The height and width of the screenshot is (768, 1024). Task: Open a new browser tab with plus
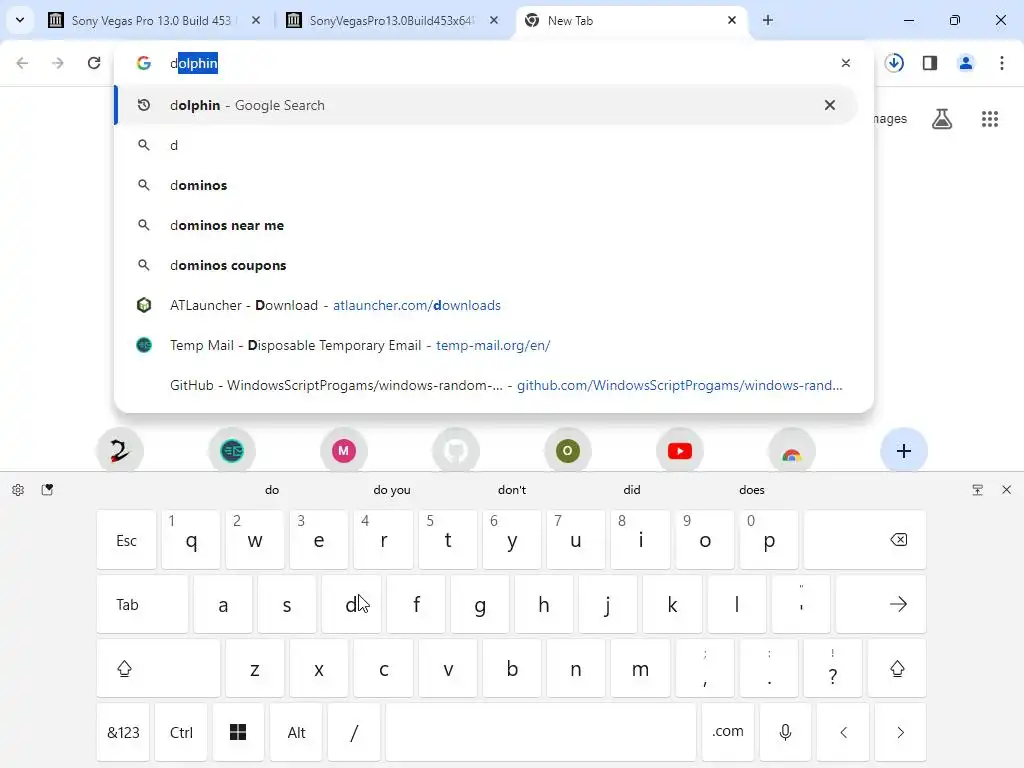click(x=768, y=20)
